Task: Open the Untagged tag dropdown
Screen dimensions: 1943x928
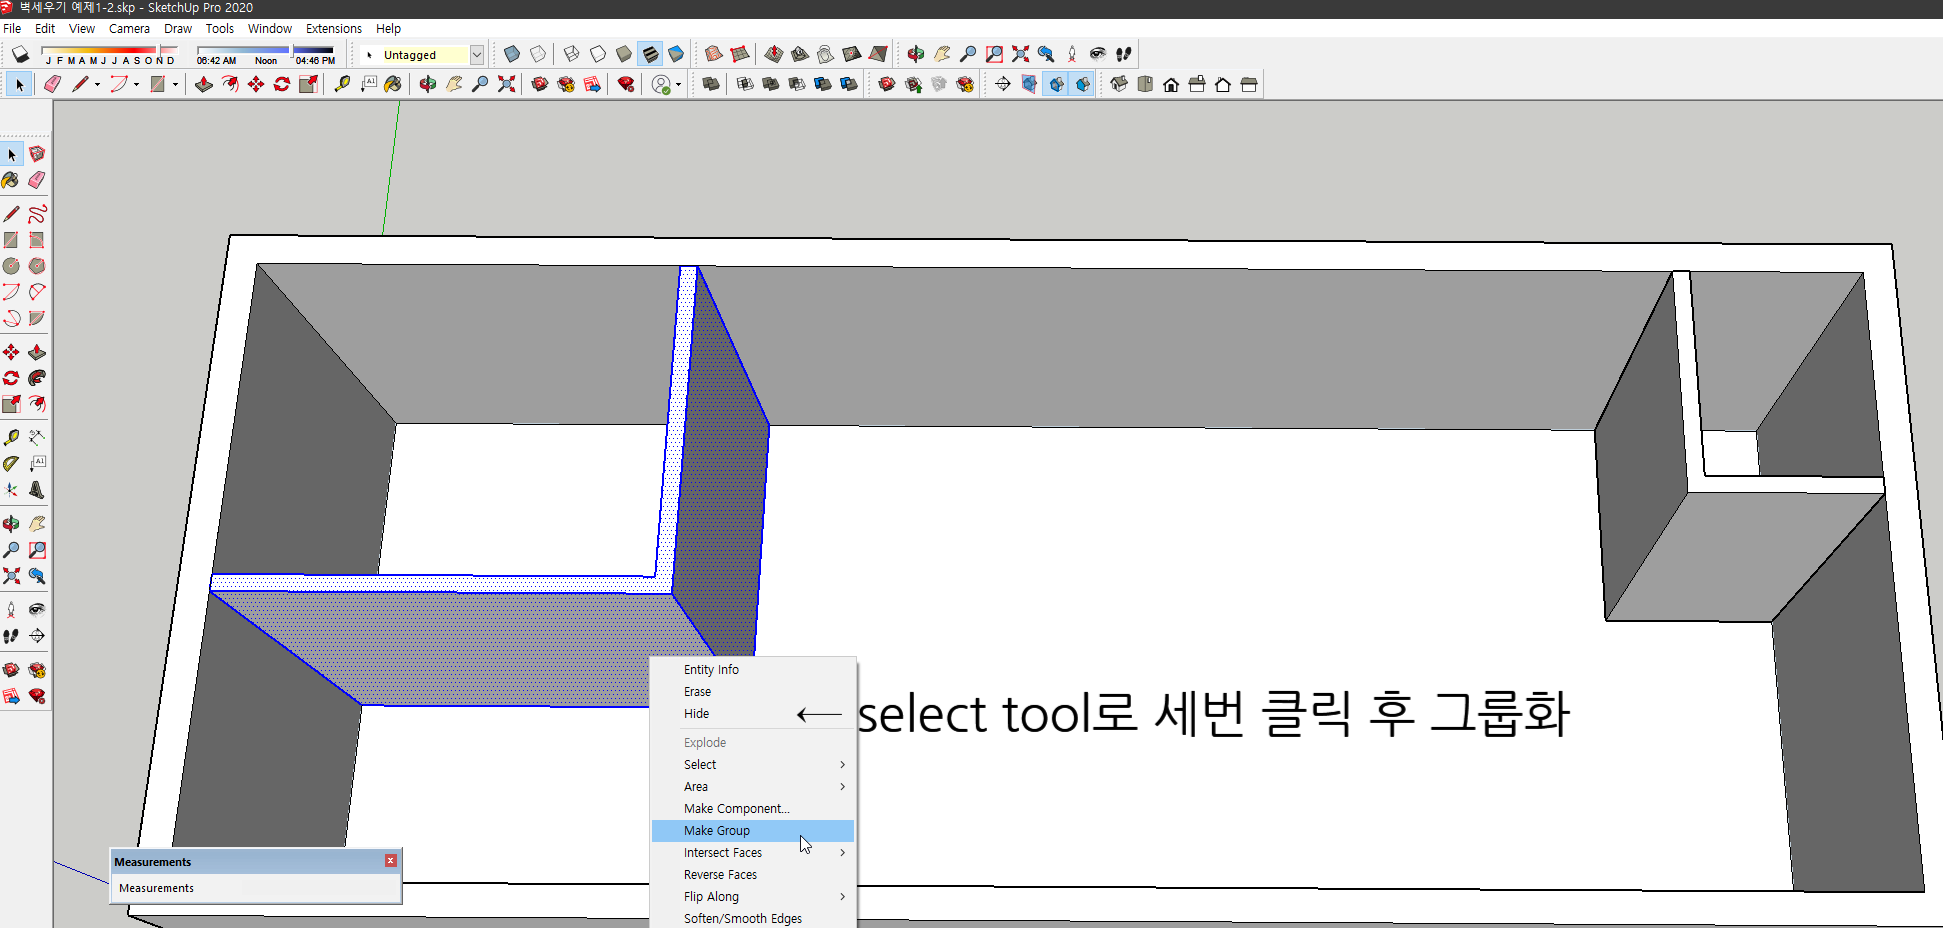Action: coord(477,54)
